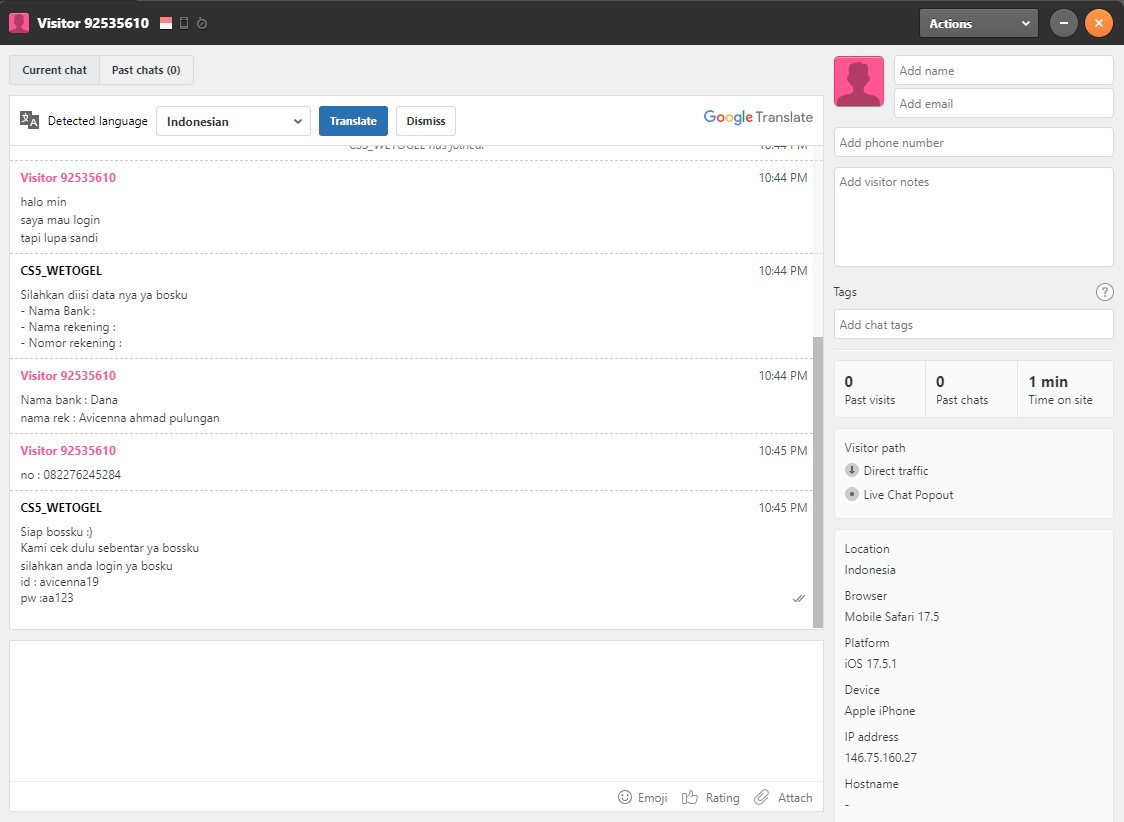The height and width of the screenshot is (822, 1124).
Task: Click the Direct traffic arrow icon
Action: (852, 470)
